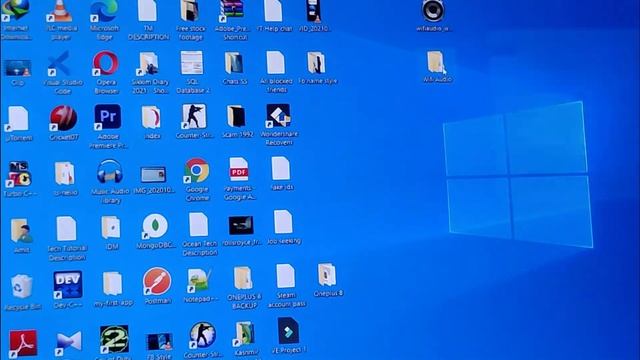Select the Payments-Google PDF file
This screenshot has width=640, height=360.
click(x=239, y=170)
